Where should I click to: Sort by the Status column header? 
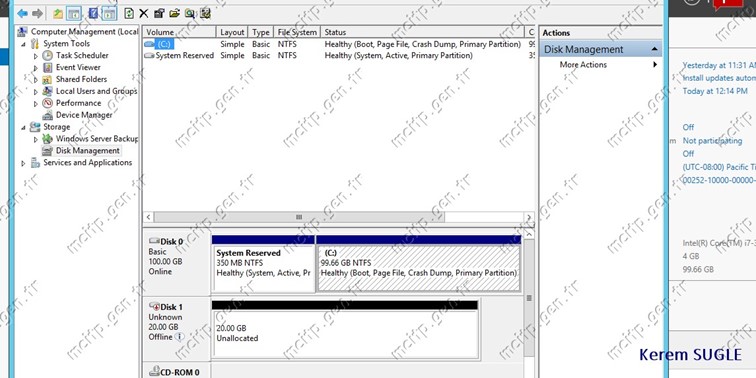point(422,32)
